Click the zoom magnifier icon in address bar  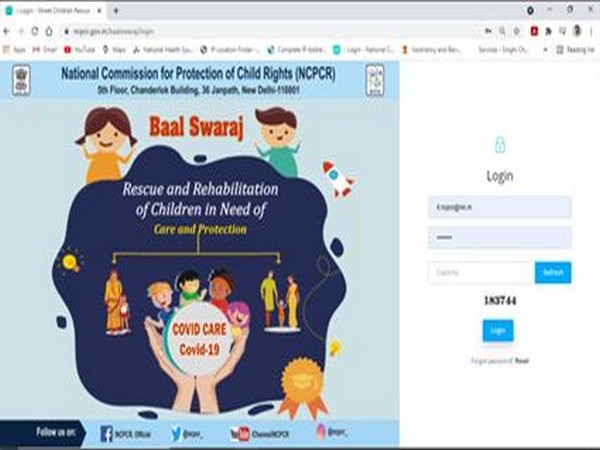(x=502, y=31)
